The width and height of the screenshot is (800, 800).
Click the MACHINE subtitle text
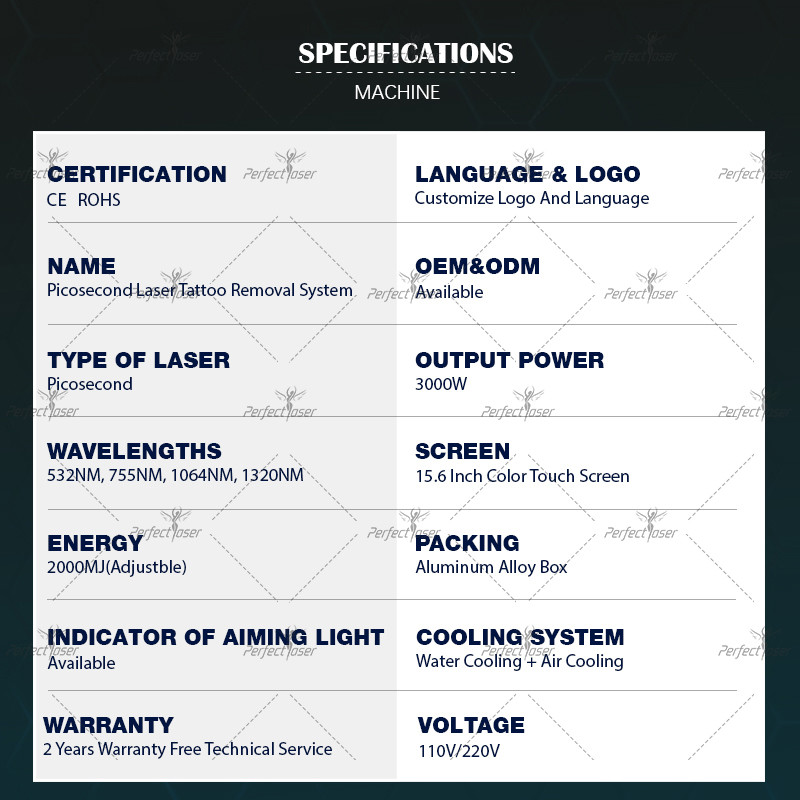tap(397, 93)
